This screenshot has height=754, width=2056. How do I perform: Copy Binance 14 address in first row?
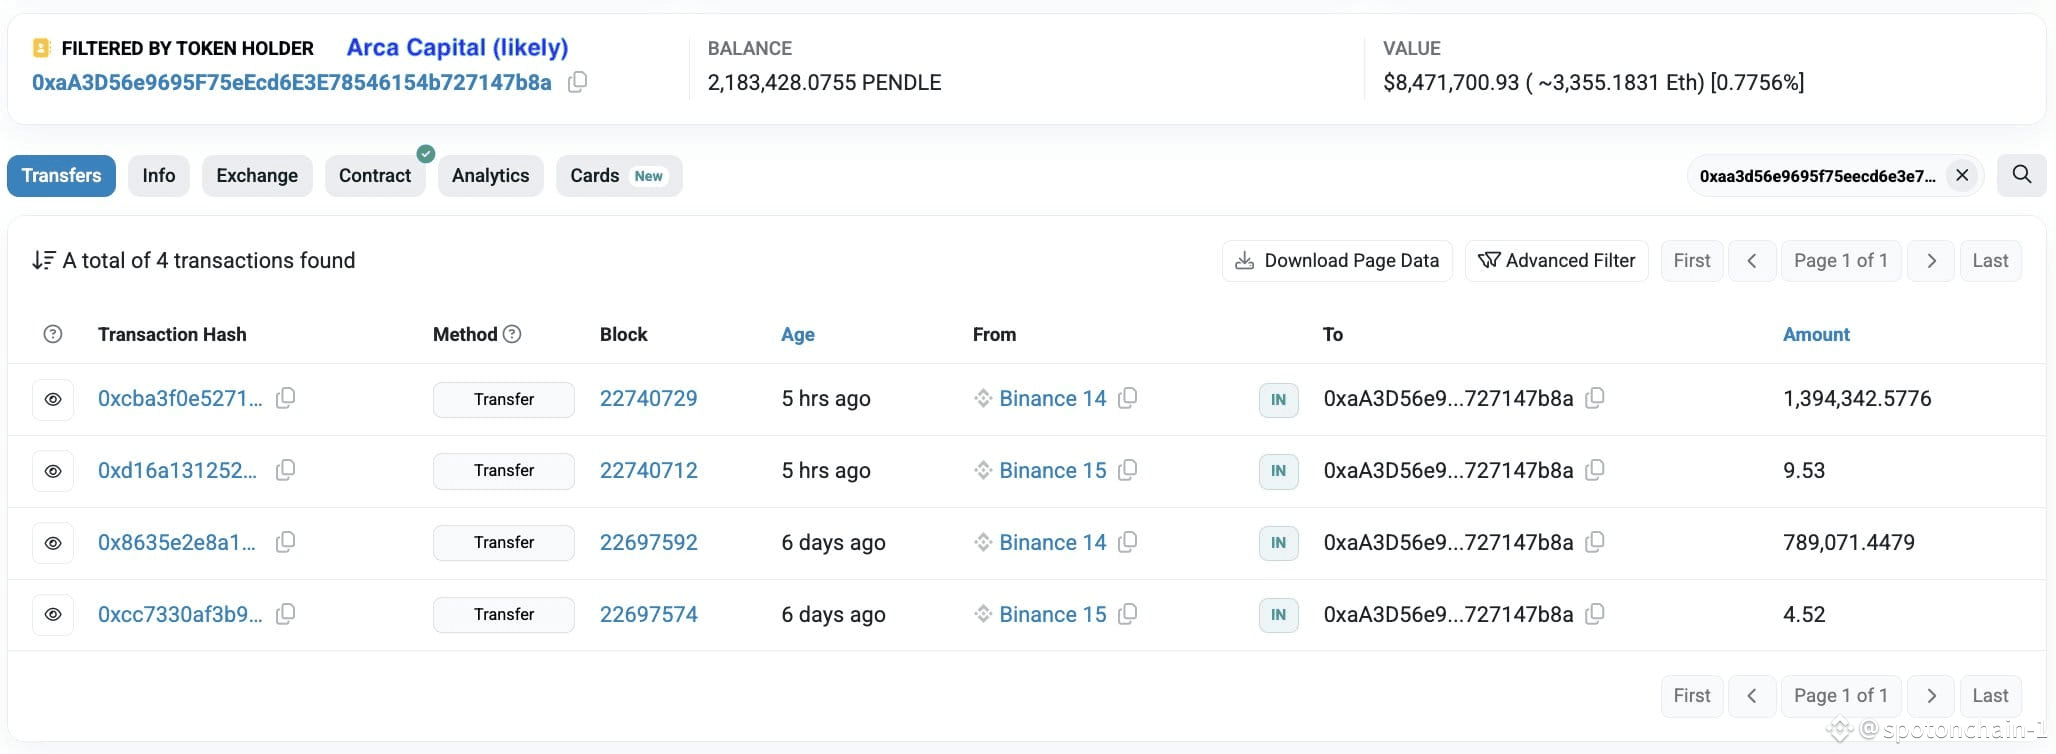coord(1127,398)
